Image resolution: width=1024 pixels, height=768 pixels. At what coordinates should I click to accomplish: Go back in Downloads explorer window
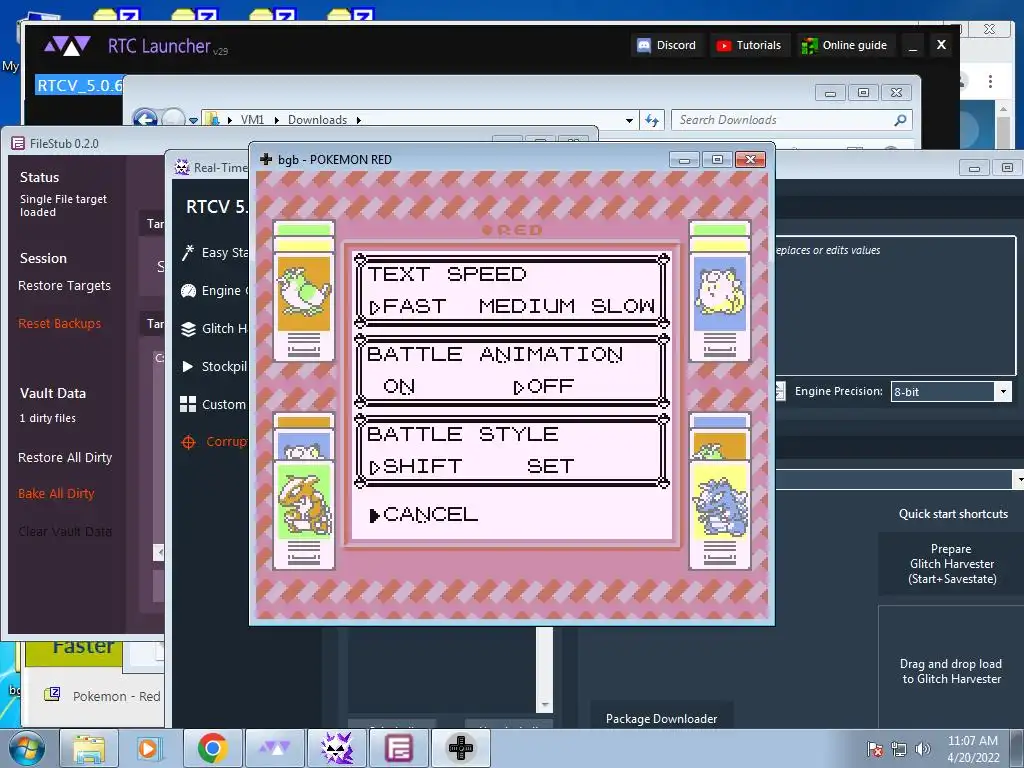pos(145,119)
